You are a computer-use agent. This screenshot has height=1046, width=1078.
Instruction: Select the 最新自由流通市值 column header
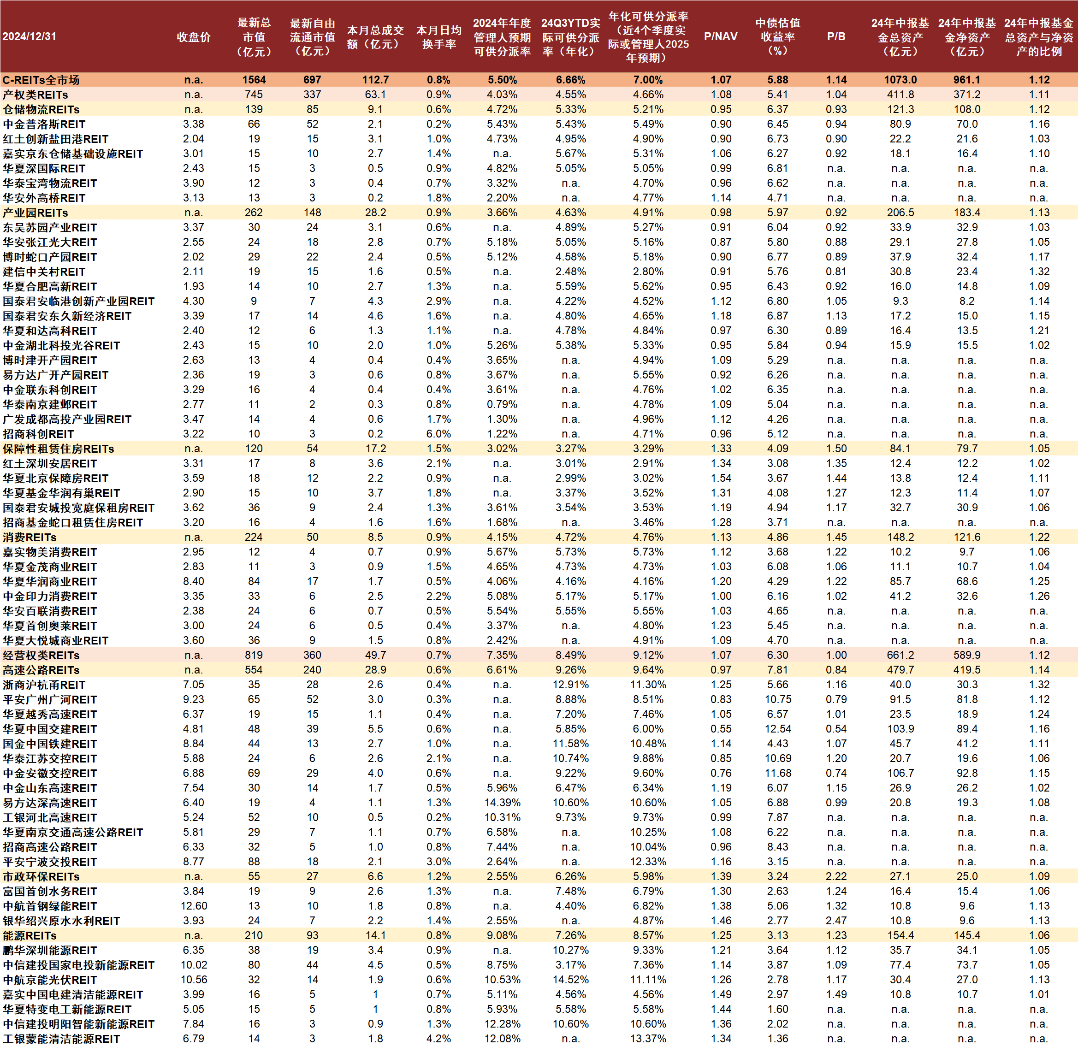(312, 37)
